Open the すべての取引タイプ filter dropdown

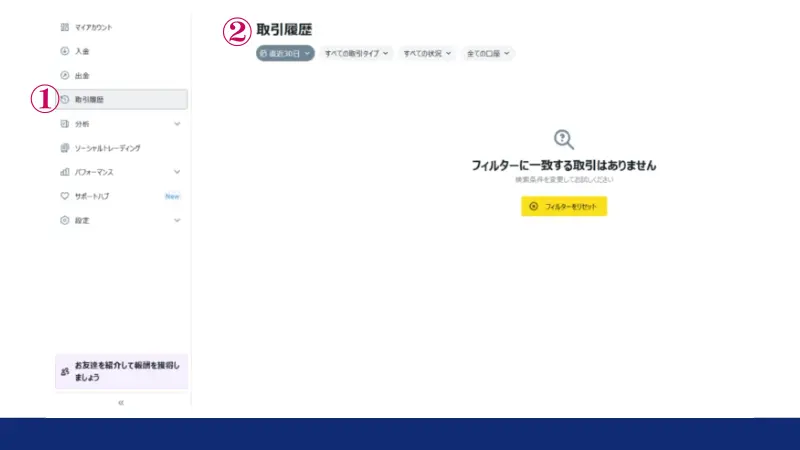point(357,53)
